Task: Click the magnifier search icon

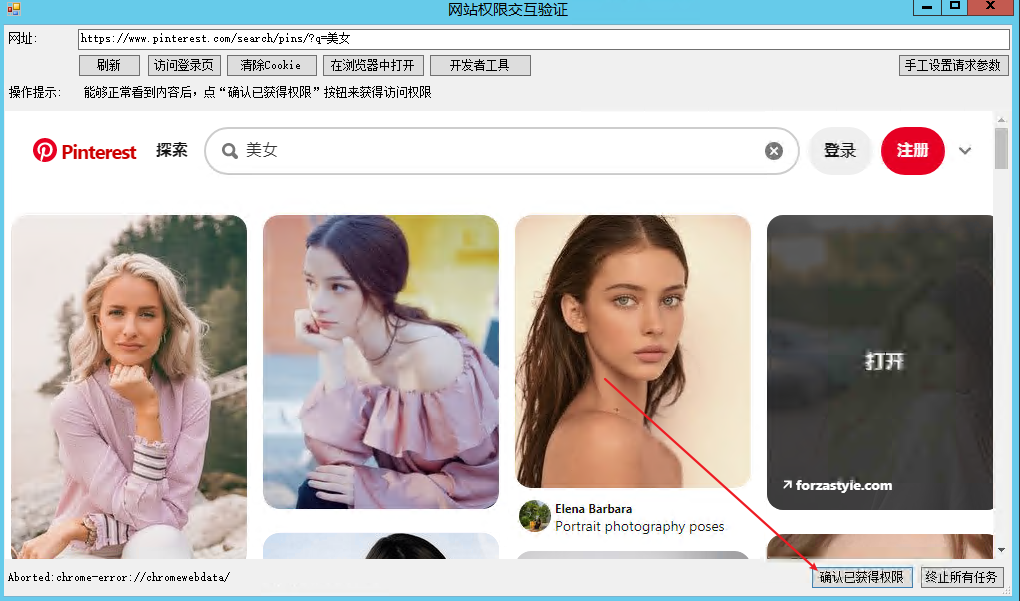Action: 229,151
